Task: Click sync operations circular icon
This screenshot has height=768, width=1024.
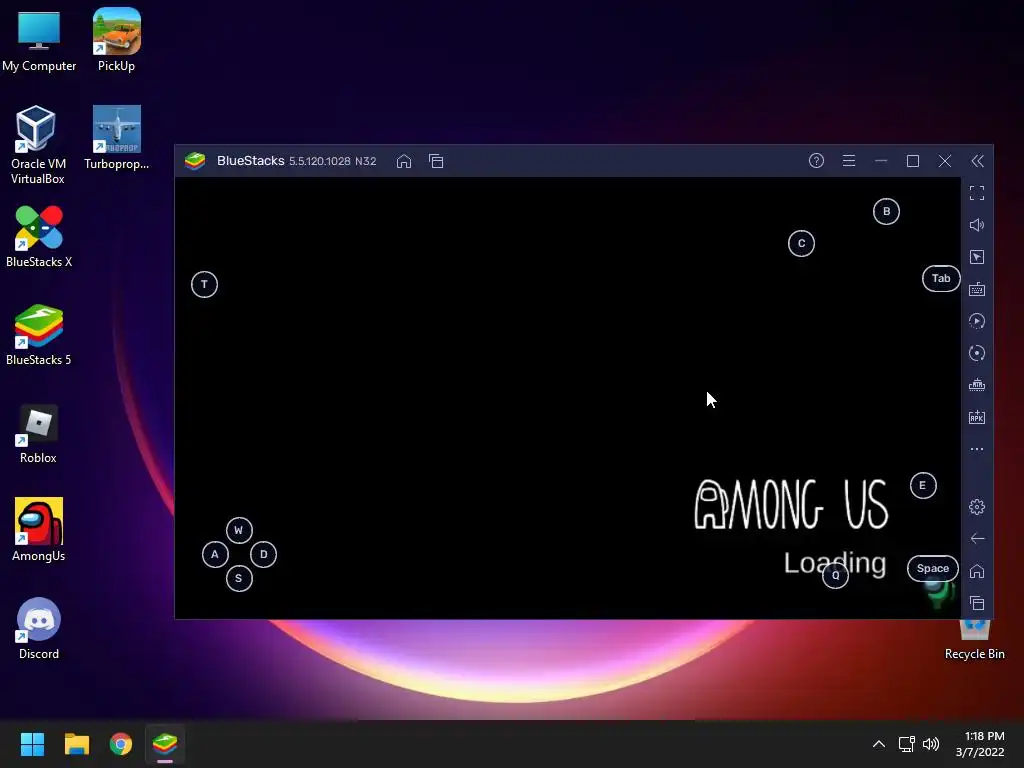Action: pyautogui.click(x=976, y=353)
